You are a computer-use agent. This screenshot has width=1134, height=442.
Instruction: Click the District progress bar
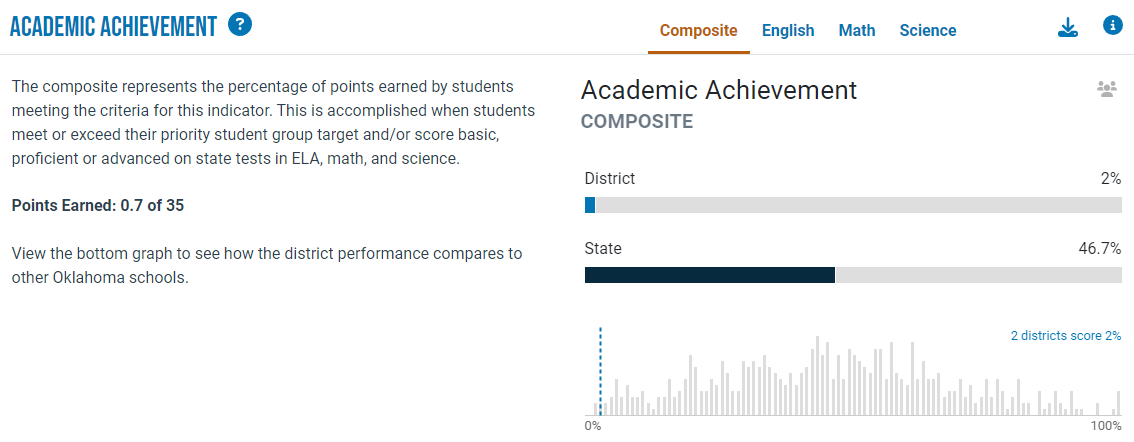tap(853, 205)
